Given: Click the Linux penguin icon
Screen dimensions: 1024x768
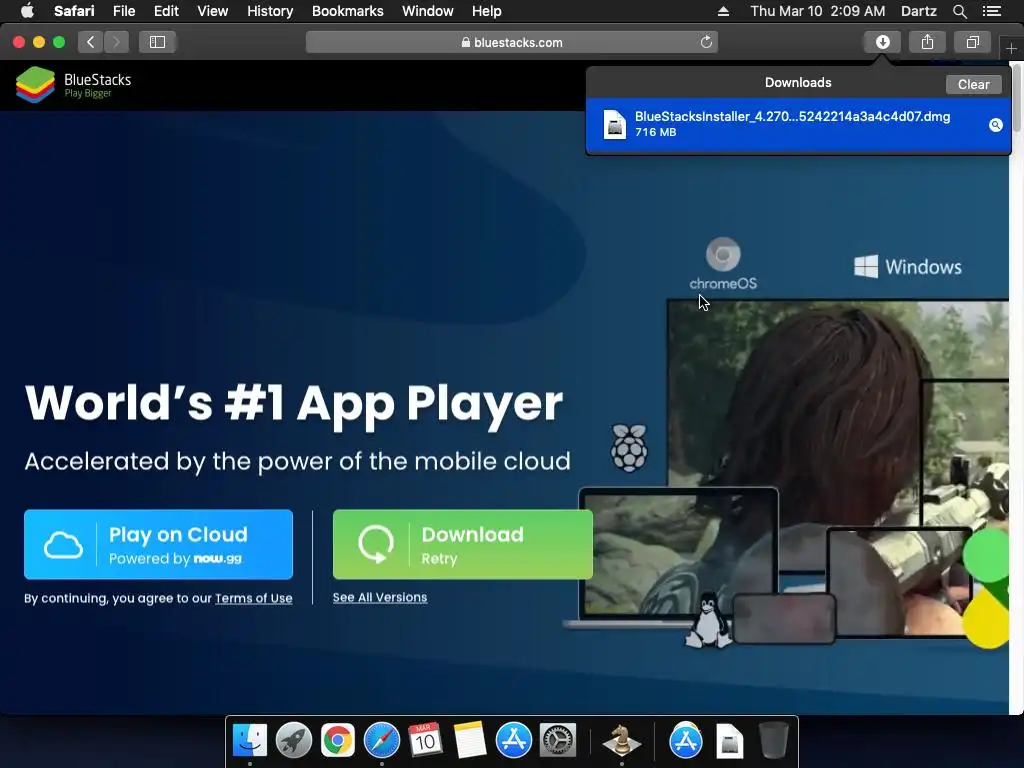Looking at the screenshot, I should pos(709,620).
